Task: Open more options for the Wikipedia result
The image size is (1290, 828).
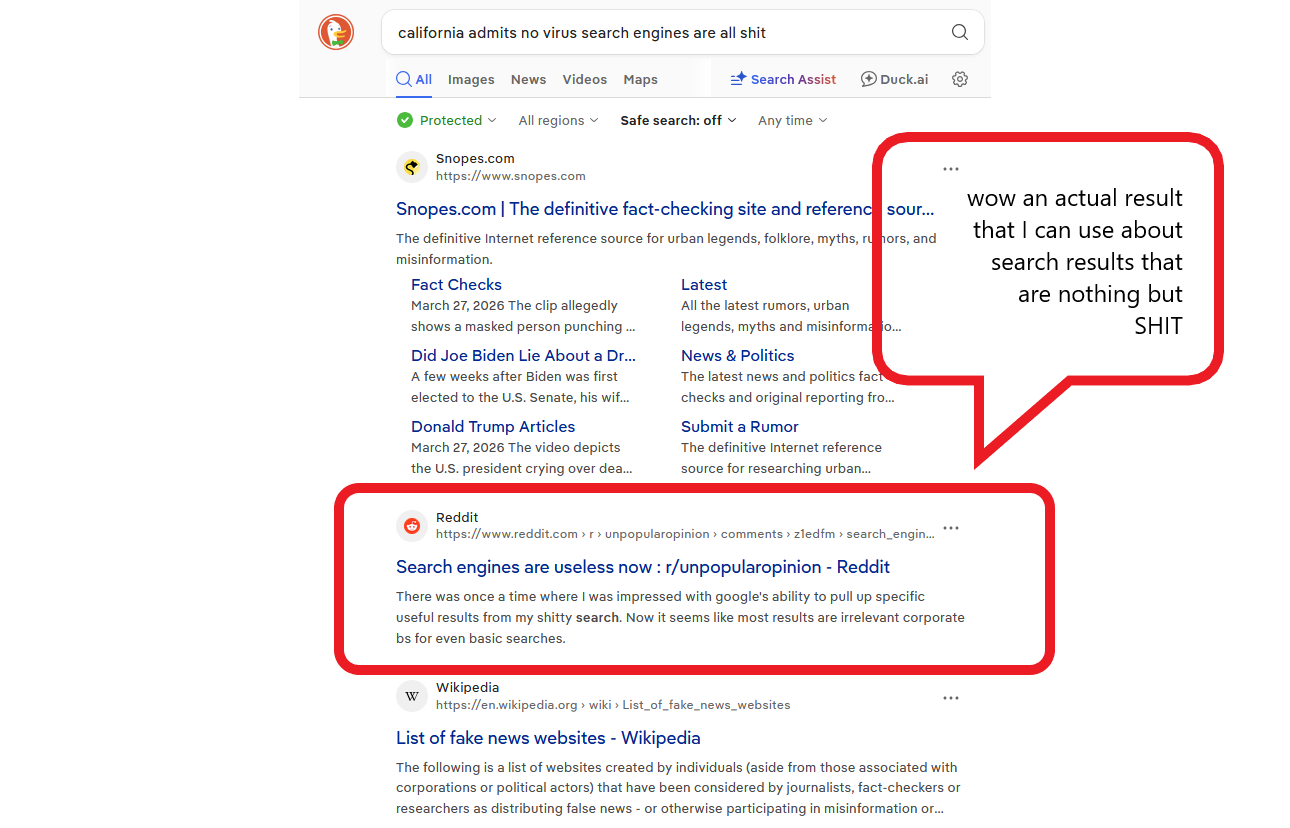Action: pyautogui.click(x=951, y=698)
